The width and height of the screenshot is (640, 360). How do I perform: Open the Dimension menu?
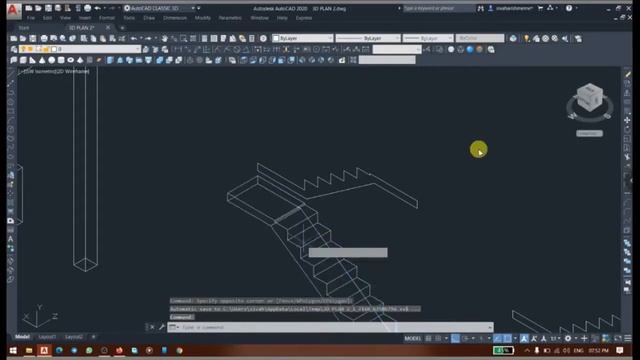(x=175, y=18)
